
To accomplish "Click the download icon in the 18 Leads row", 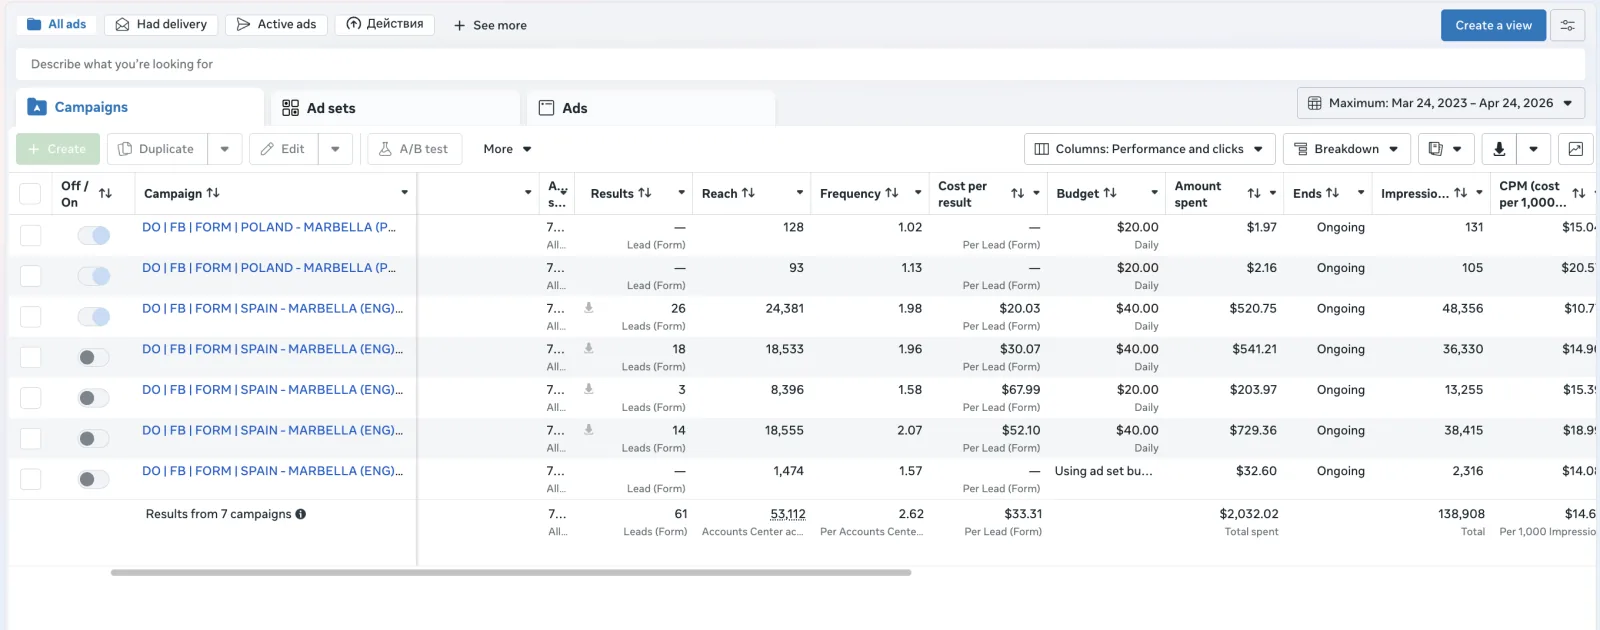I will click(589, 349).
